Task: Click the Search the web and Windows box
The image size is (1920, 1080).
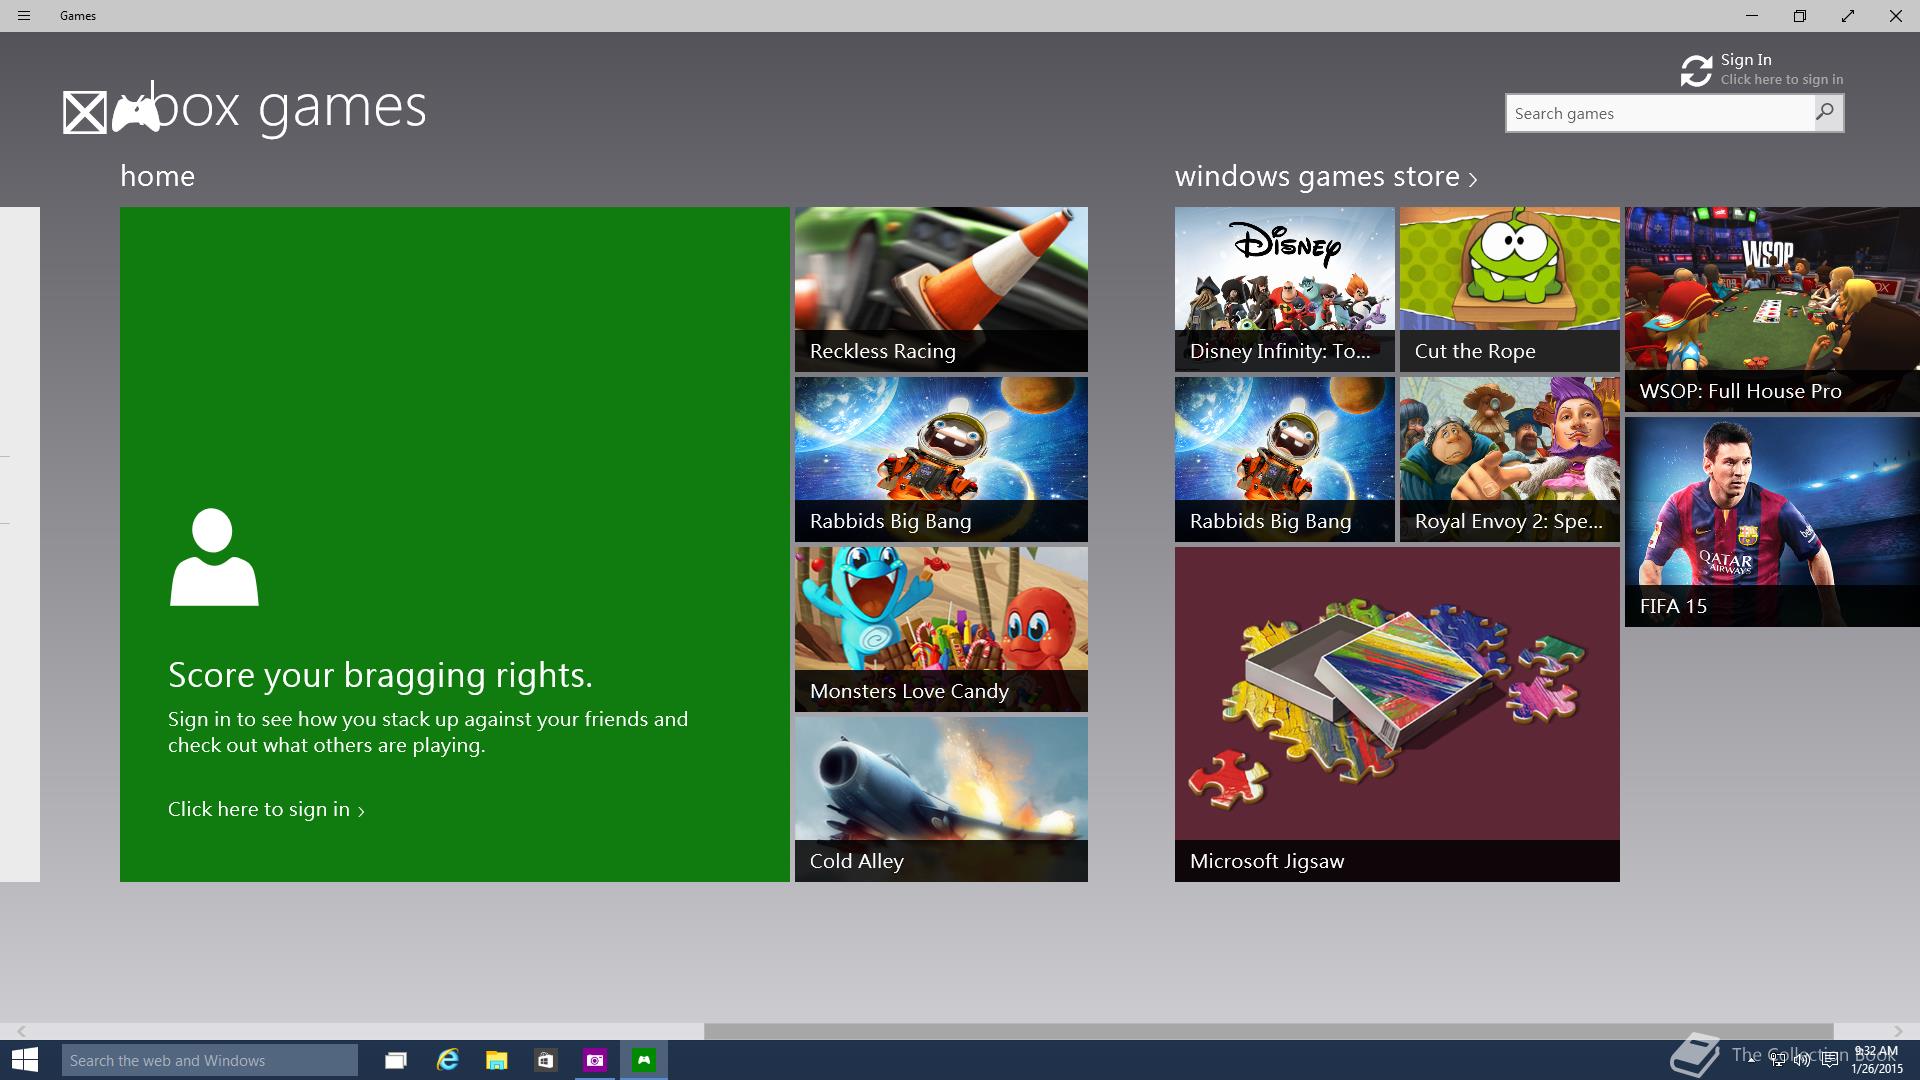Action: point(210,1060)
